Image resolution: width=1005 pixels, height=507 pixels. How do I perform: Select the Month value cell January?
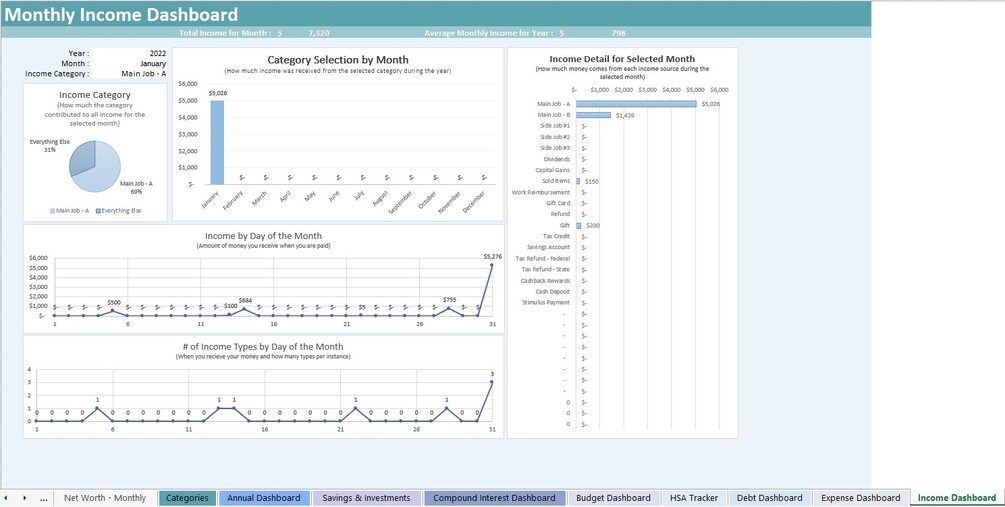click(129, 64)
